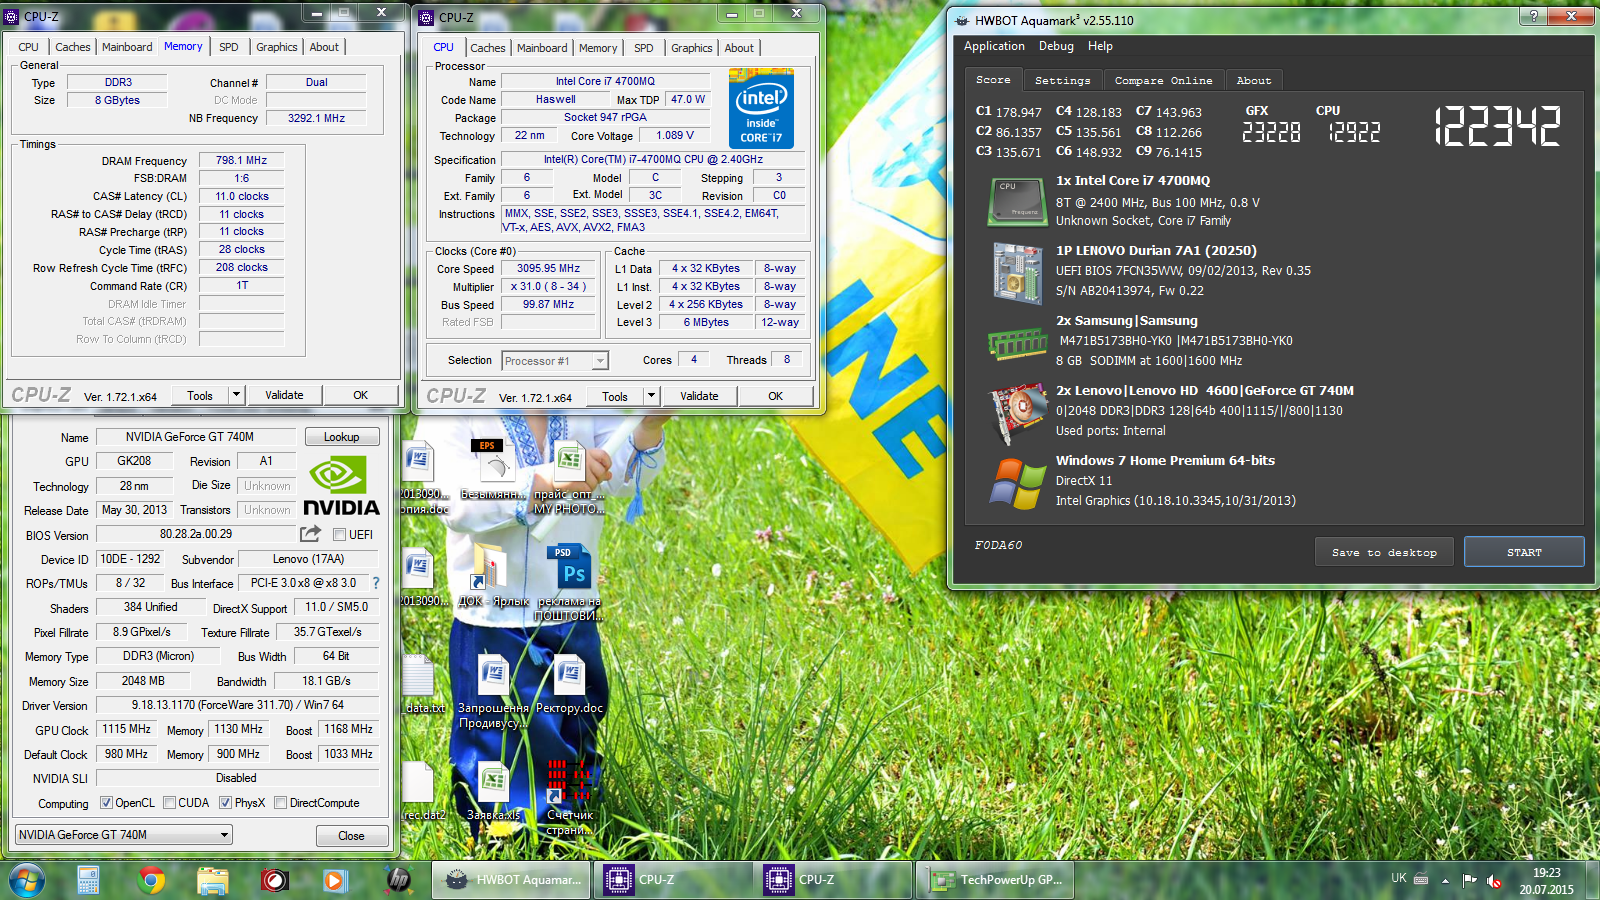The image size is (1600, 900).
Task: Switch to HWBOT Aquamark taskbar button
Action: [511, 880]
